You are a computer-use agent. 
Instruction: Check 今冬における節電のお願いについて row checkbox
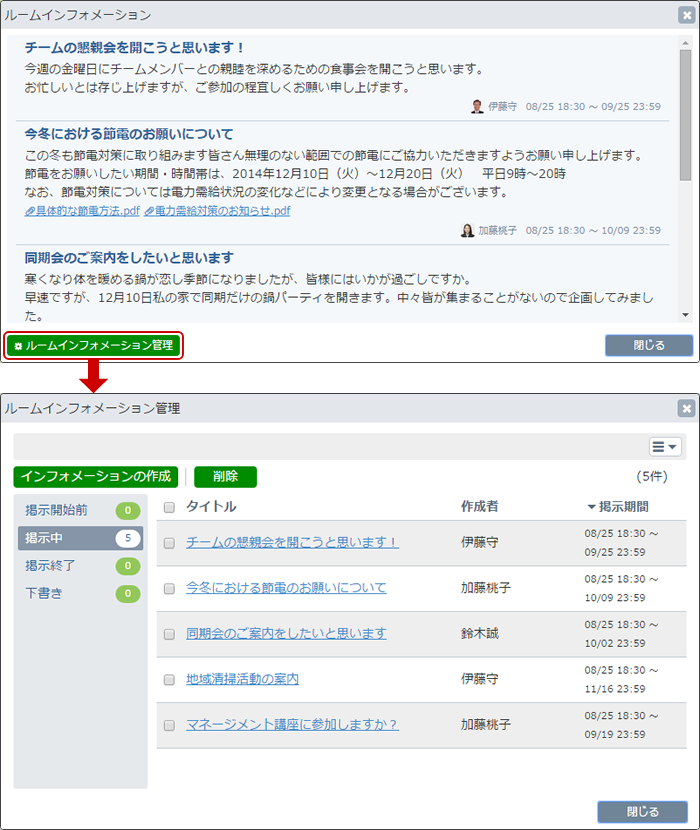[169, 589]
